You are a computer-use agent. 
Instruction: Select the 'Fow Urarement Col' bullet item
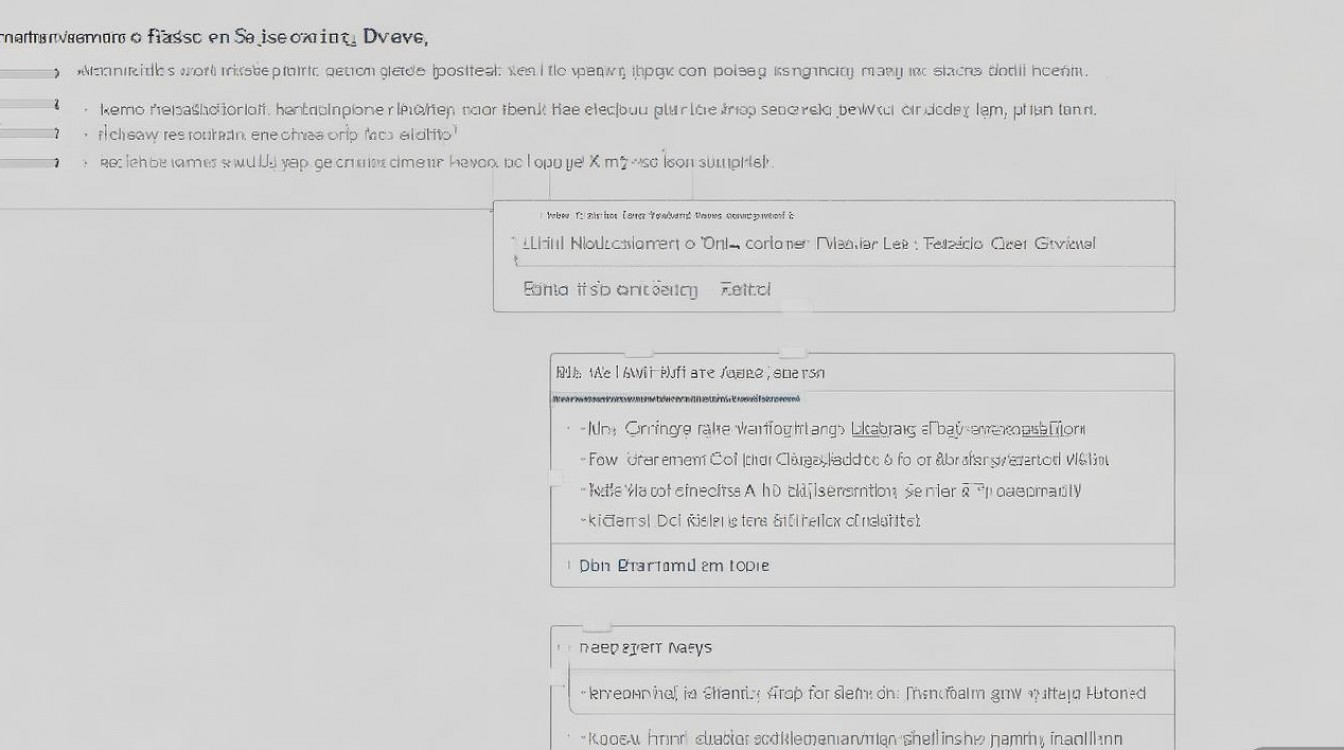(845, 460)
